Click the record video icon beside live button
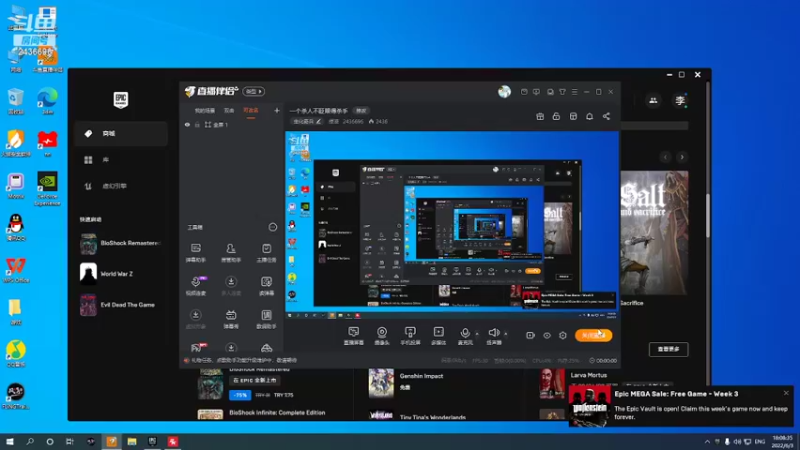Image resolution: width=800 pixels, height=450 pixels. [x=530, y=336]
